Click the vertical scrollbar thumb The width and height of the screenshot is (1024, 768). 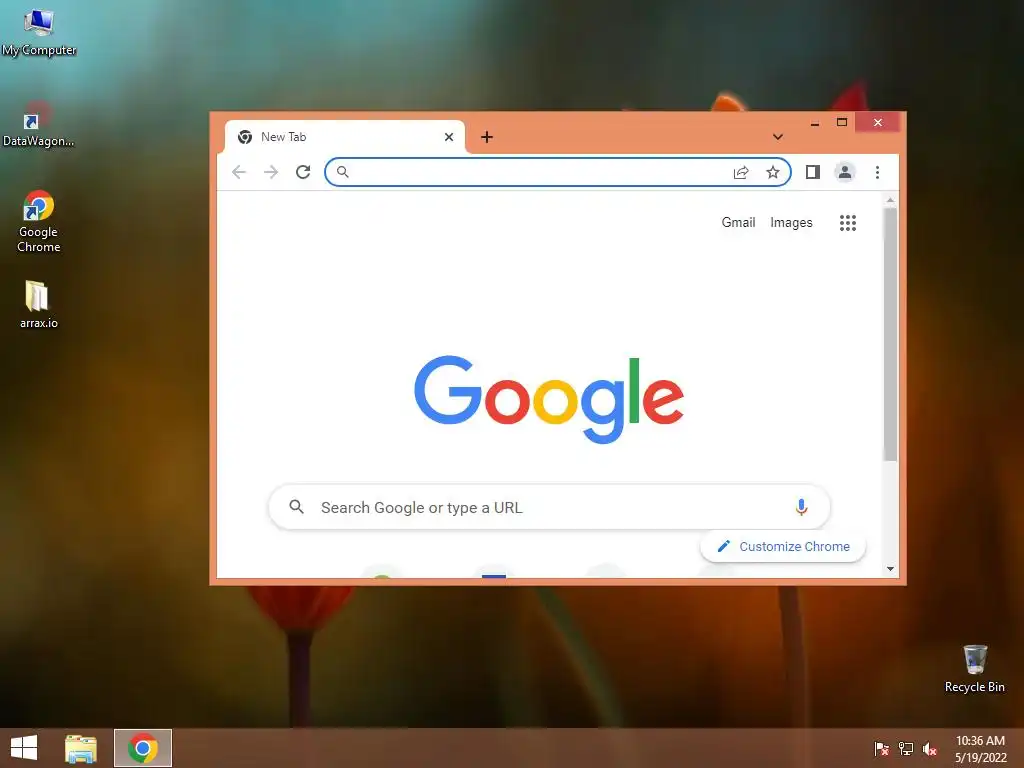click(890, 334)
